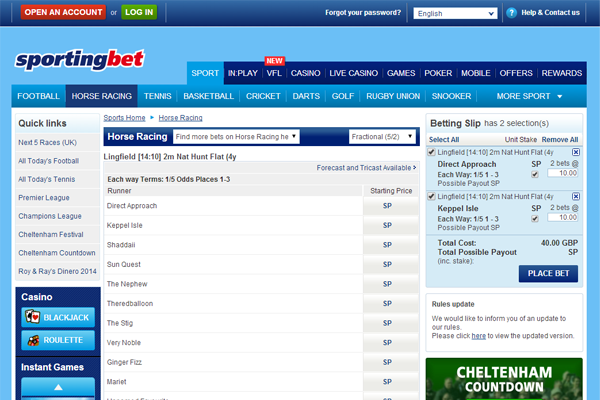Open the Mobile tab

point(476,73)
